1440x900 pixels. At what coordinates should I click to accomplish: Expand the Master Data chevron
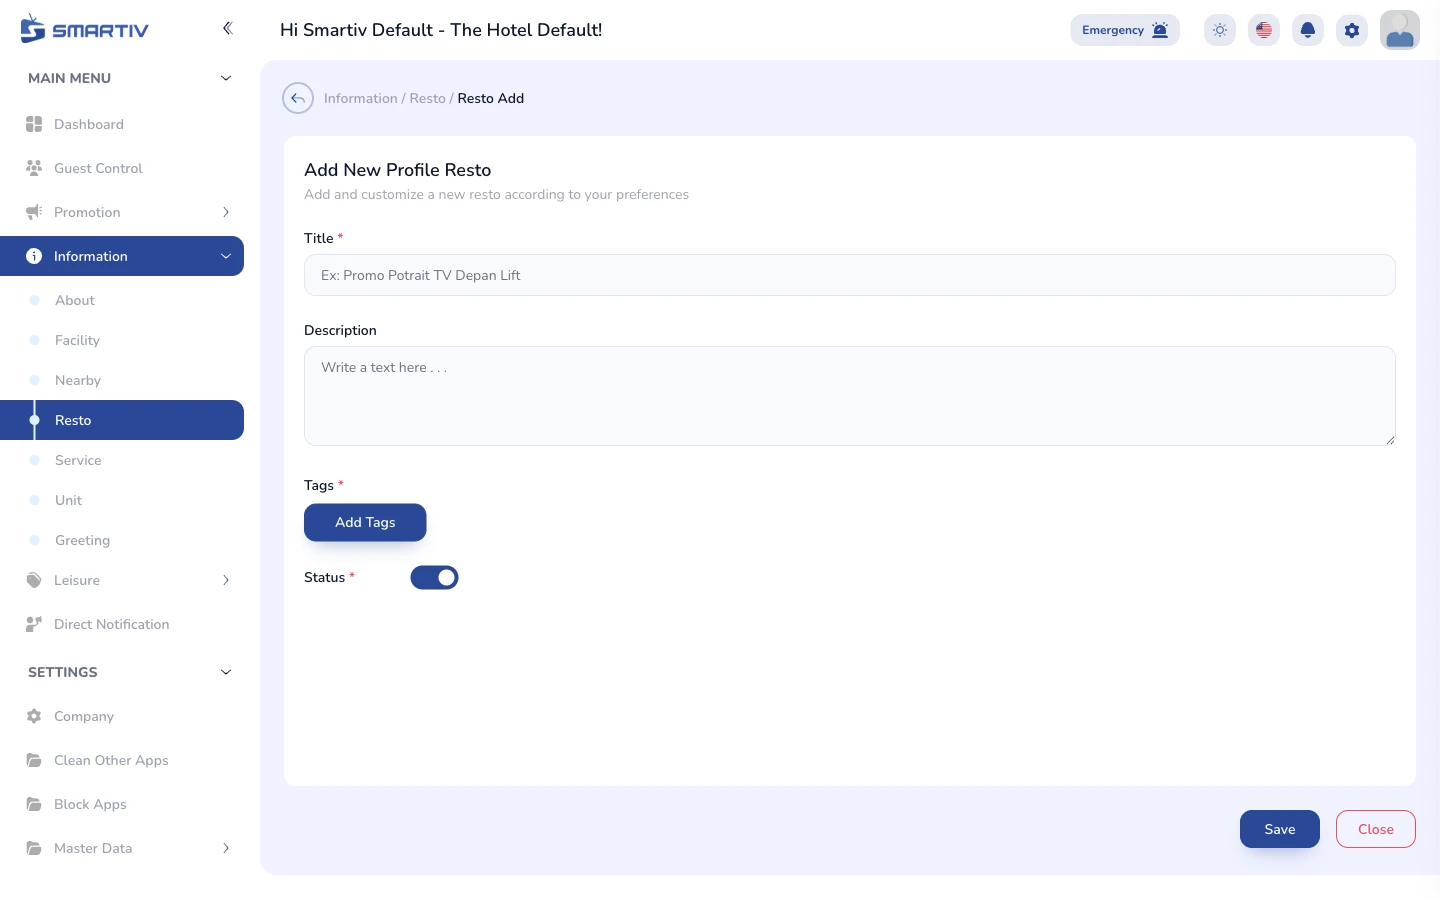226,848
